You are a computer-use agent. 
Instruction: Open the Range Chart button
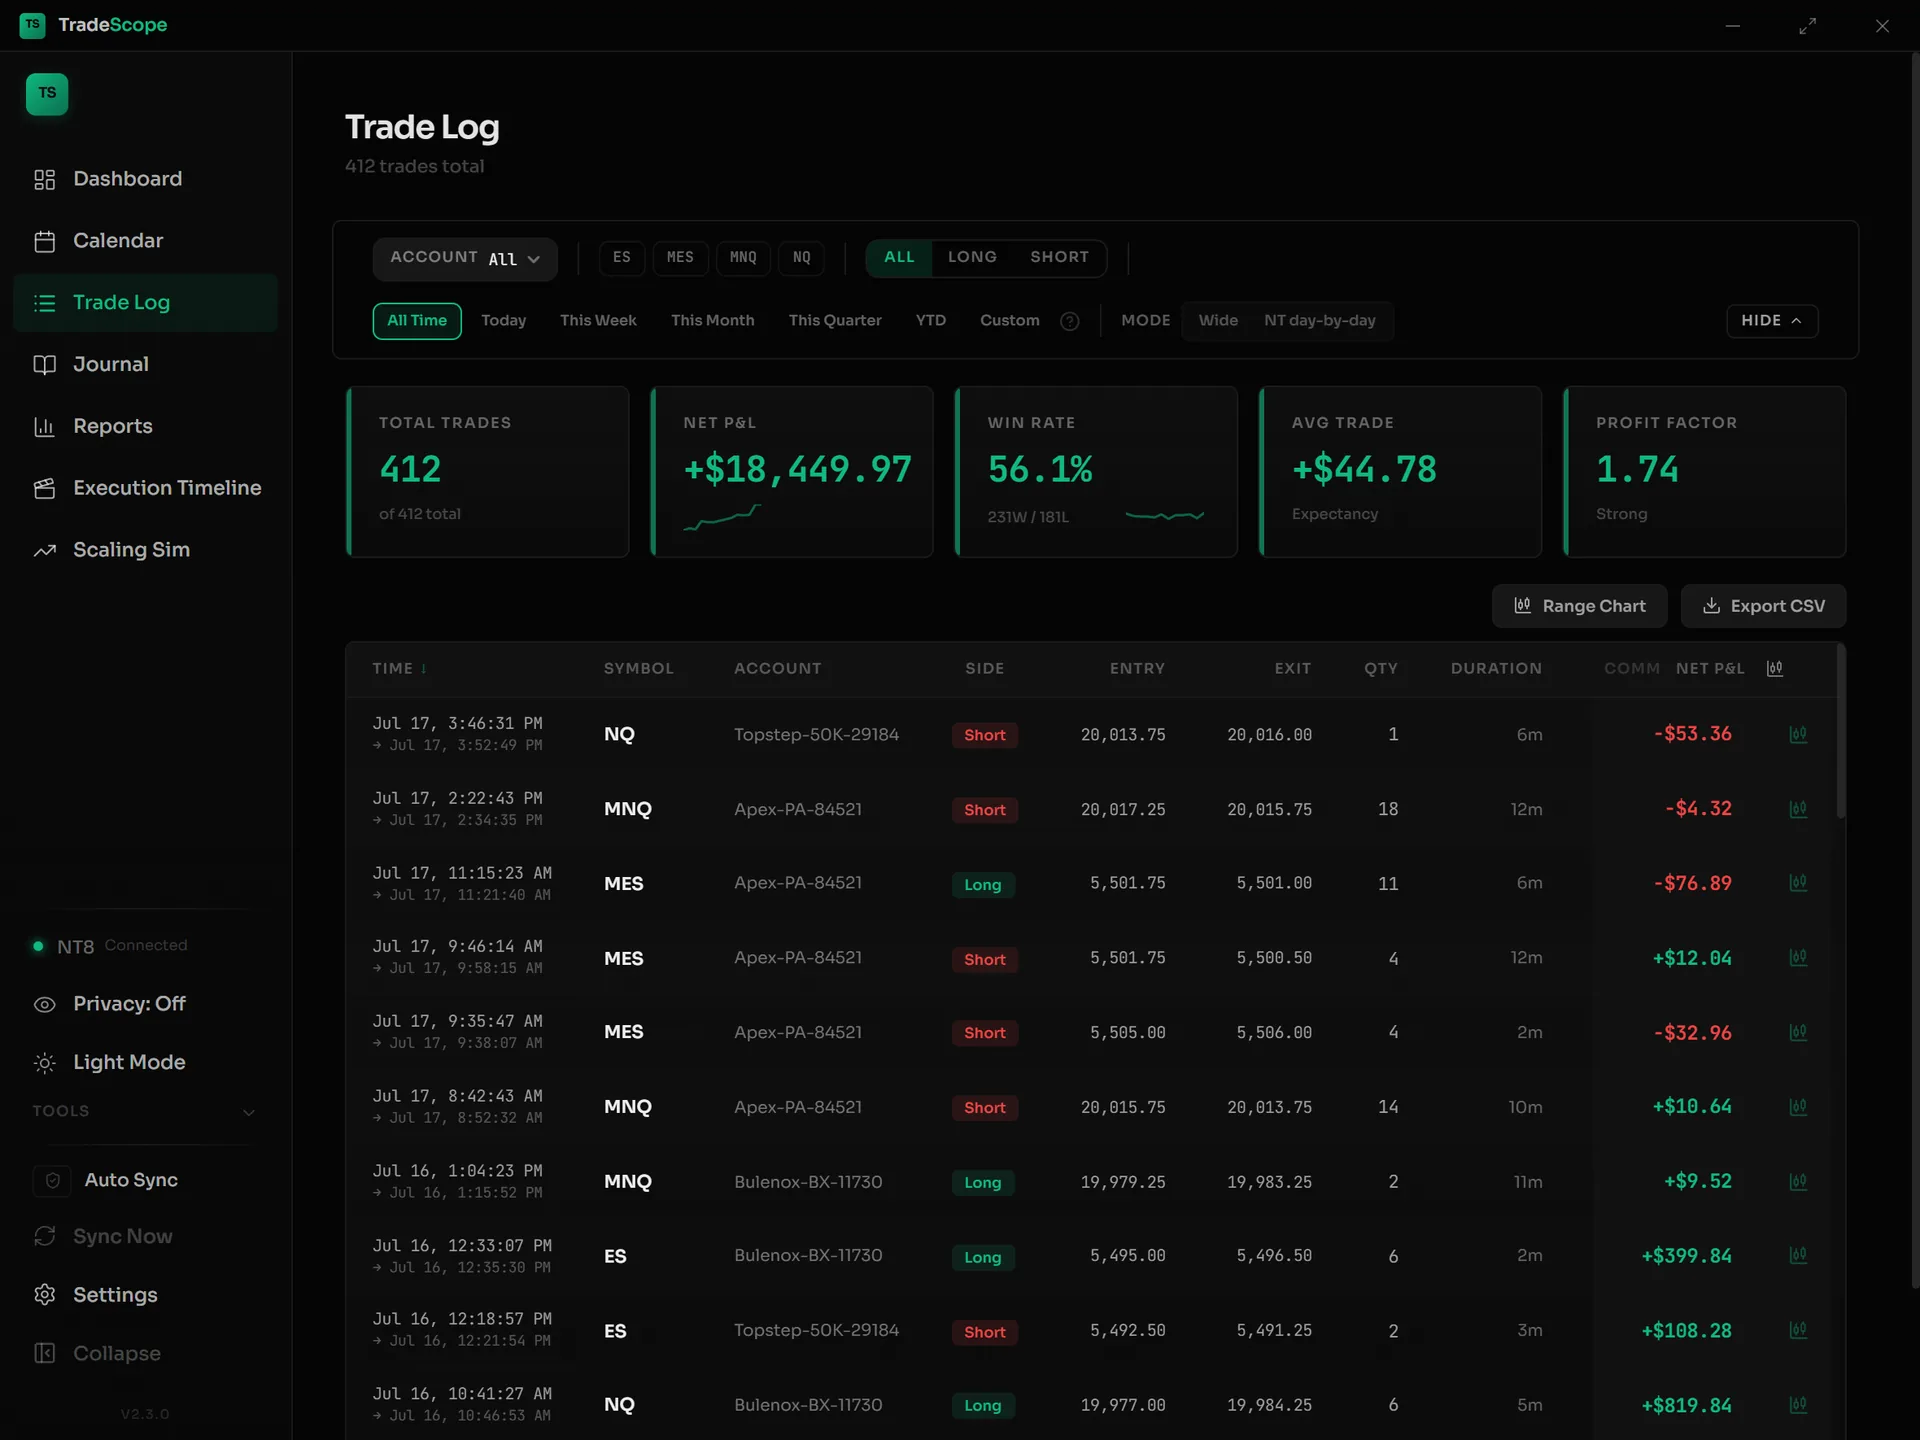(1579, 606)
